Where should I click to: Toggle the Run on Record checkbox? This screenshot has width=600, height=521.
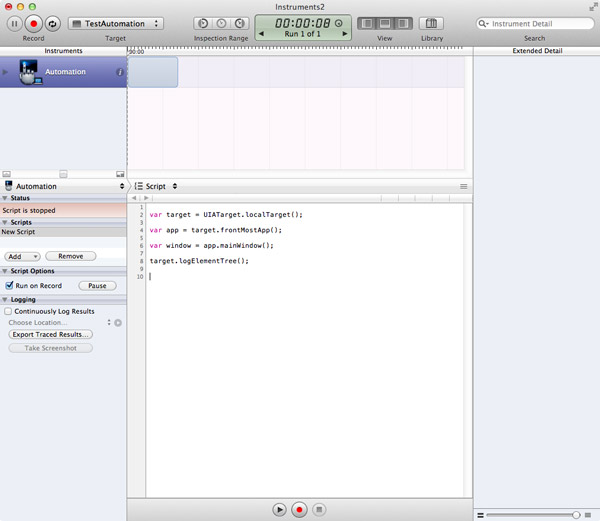tap(9, 286)
